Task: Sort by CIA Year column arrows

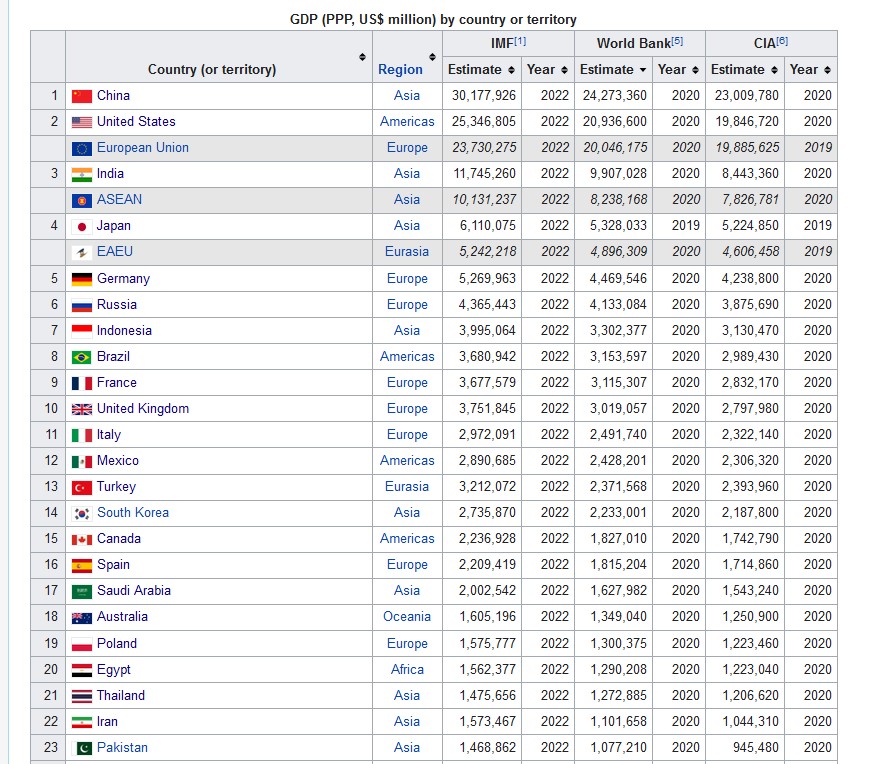Action: tap(827, 70)
